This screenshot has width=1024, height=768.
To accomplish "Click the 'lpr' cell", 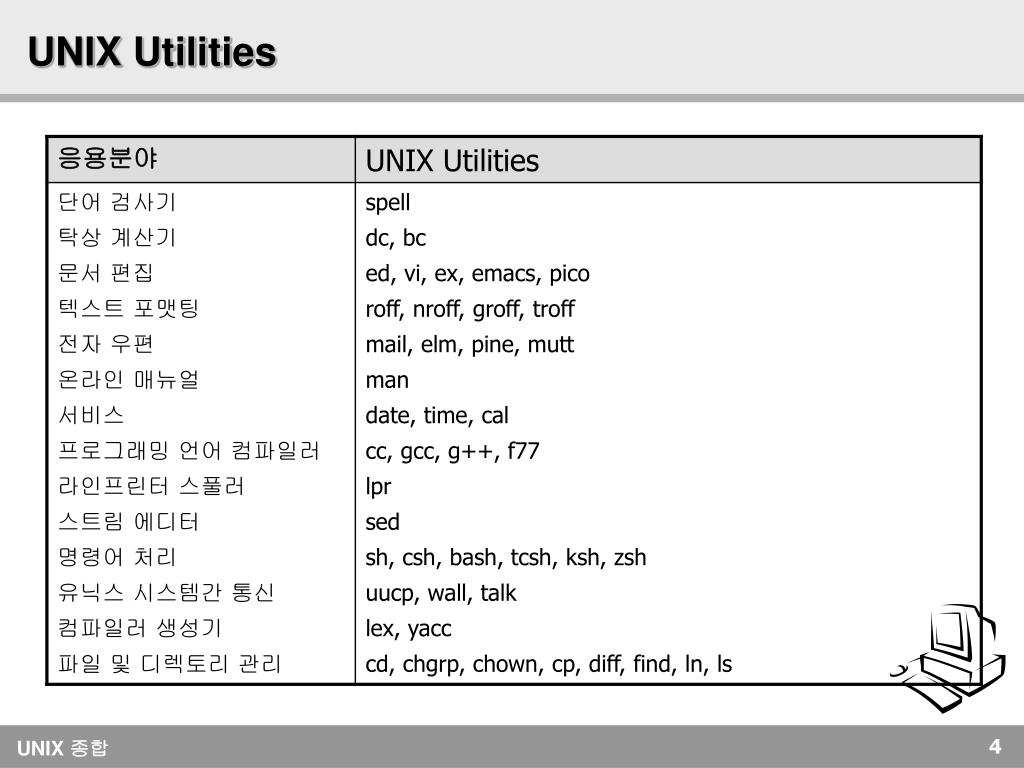I will click(x=378, y=487).
